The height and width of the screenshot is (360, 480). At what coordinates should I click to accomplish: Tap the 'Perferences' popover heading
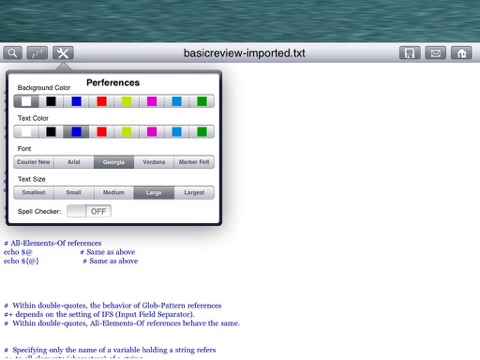pos(113,83)
